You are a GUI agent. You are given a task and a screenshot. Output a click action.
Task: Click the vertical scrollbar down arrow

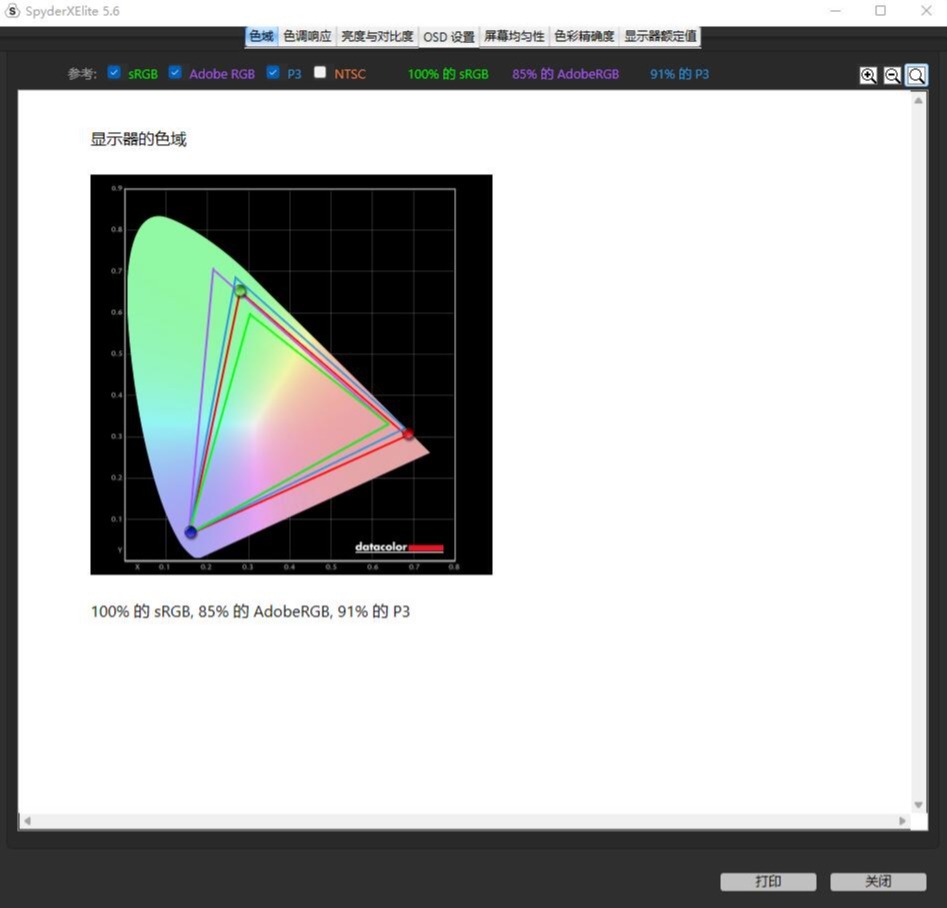(x=919, y=805)
